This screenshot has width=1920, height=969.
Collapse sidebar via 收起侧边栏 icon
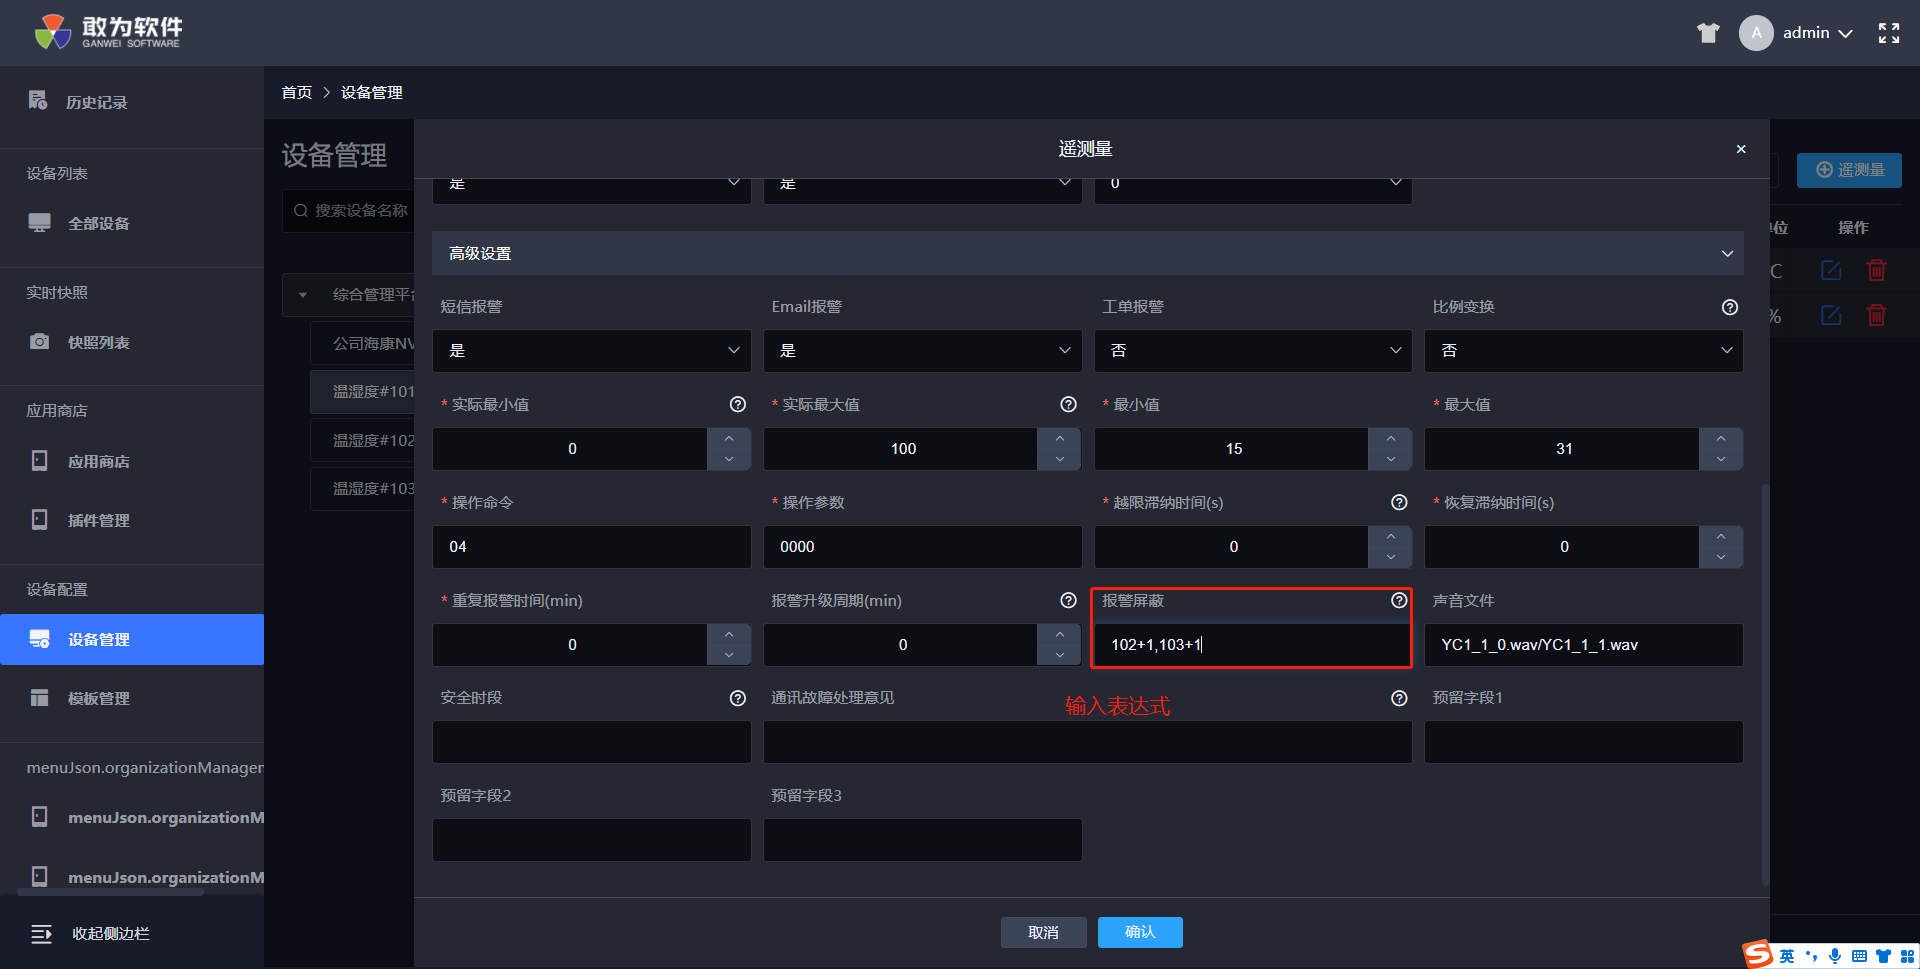tap(41, 934)
